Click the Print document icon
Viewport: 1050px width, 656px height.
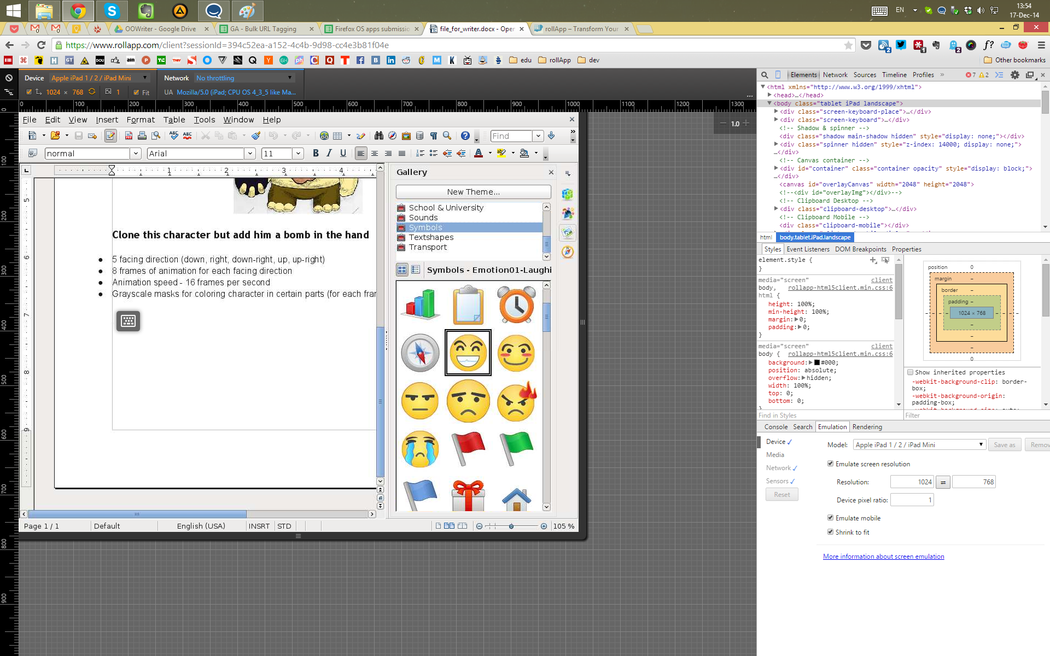[144, 136]
